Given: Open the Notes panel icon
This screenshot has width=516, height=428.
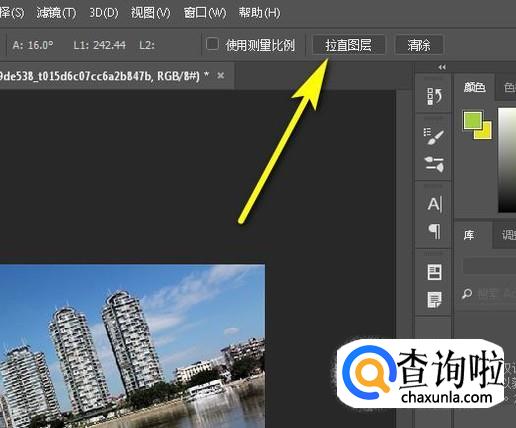Looking at the screenshot, I should [435, 299].
